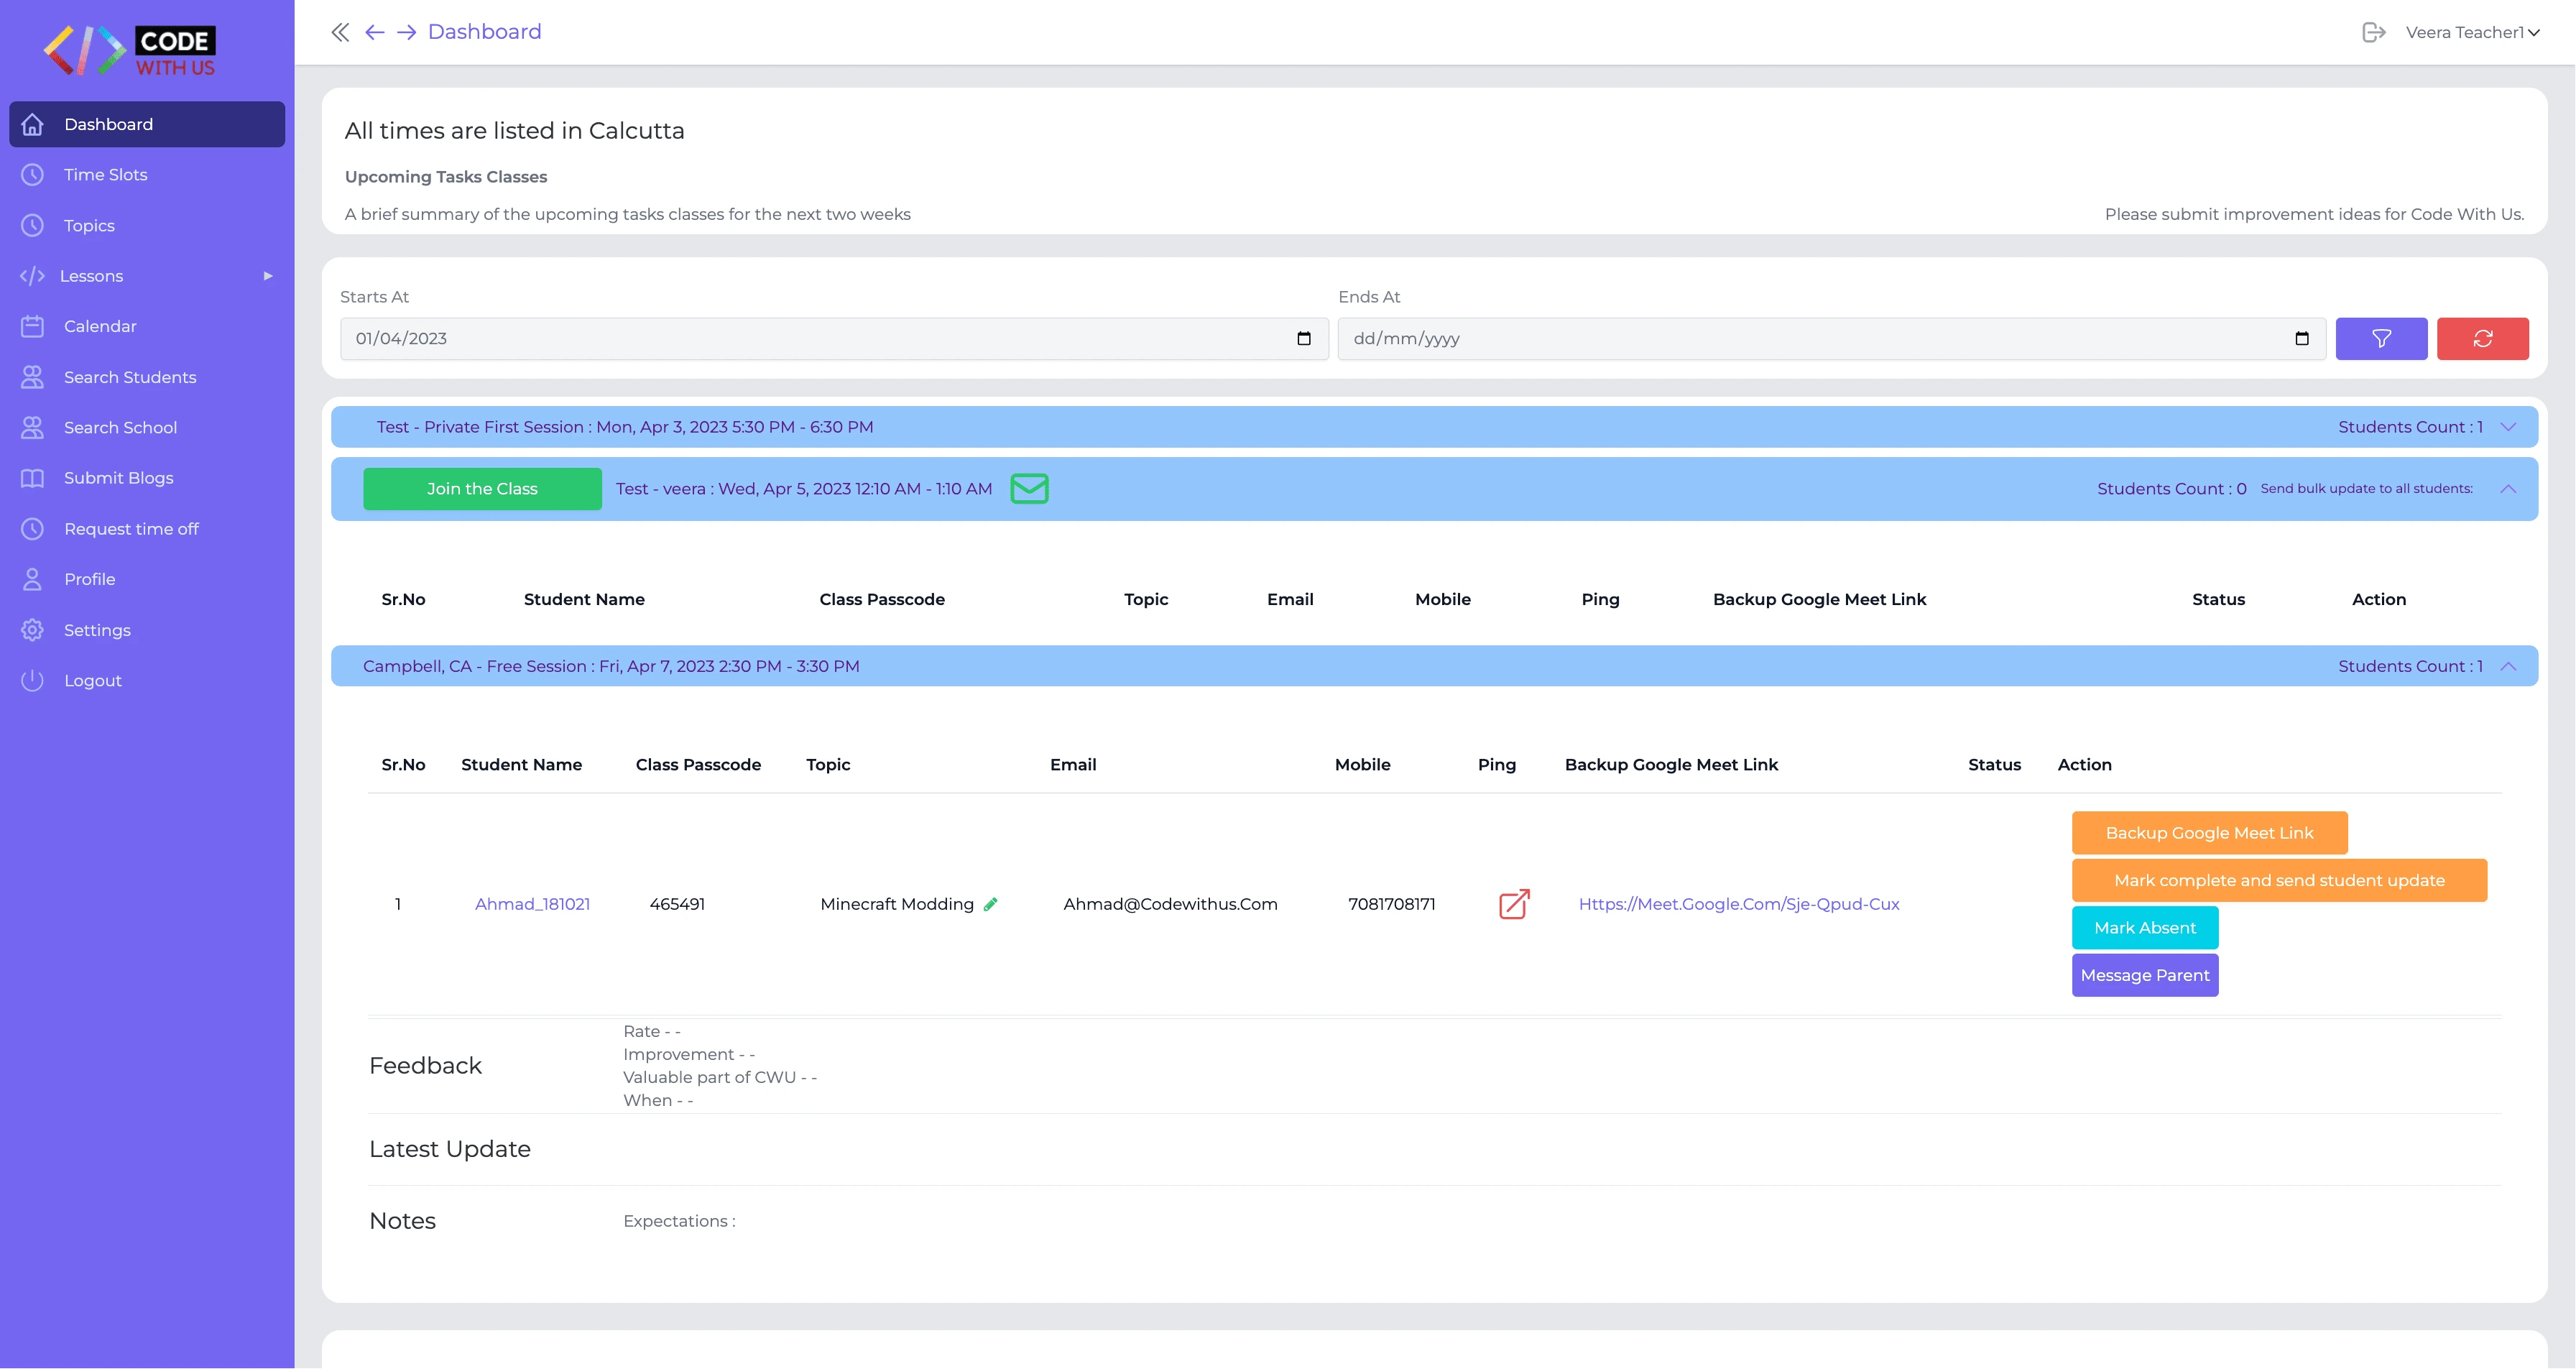Click the Profile person icon

(33, 579)
